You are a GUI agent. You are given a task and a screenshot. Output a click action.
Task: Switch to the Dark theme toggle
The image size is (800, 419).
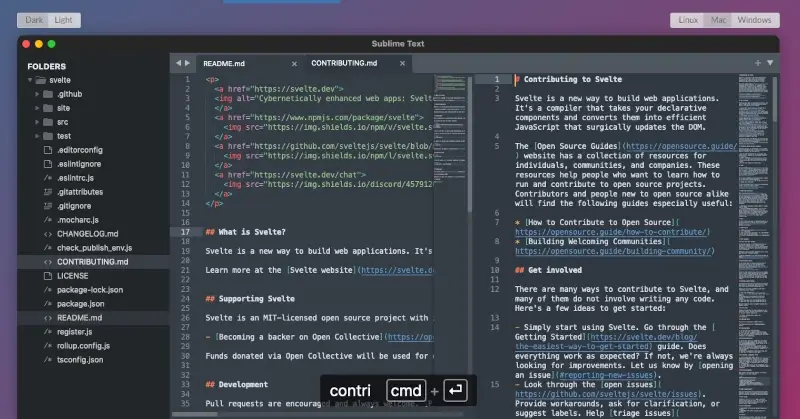coord(34,20)
